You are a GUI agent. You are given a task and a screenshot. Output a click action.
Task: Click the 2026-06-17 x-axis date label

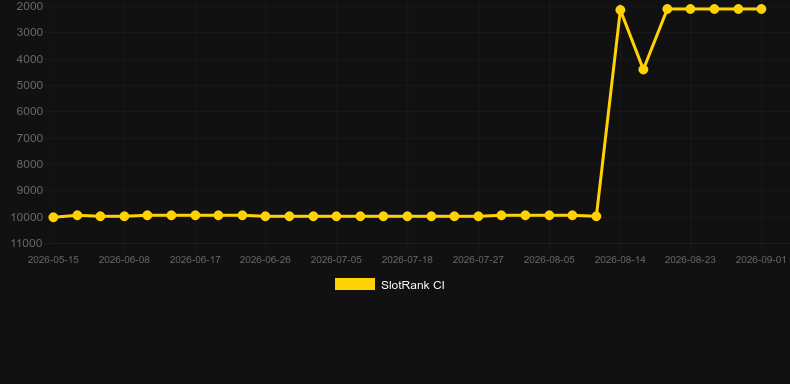pyautogui.click(x=195, y=260)
